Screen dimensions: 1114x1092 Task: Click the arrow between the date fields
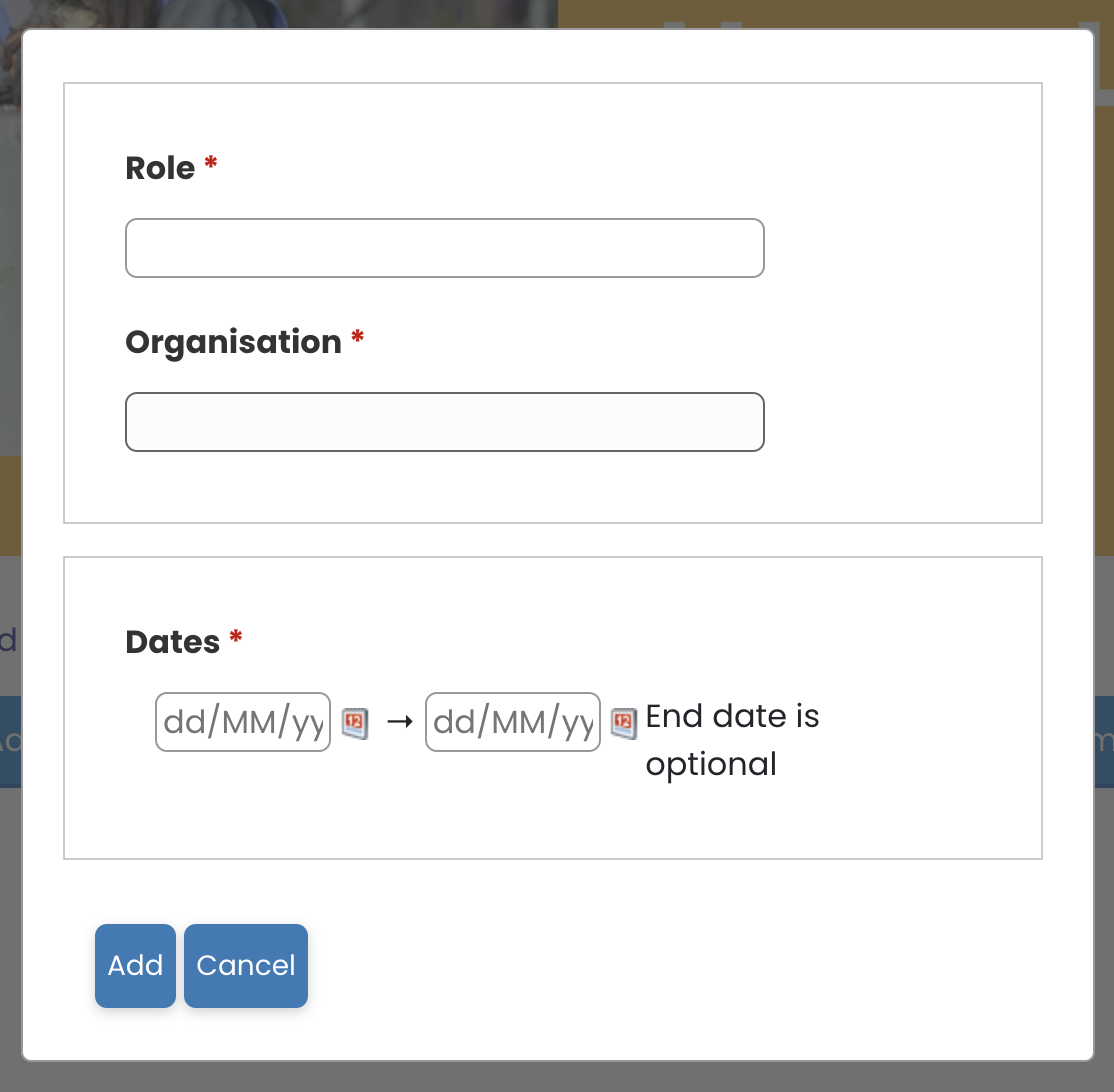tap(399, 722)
